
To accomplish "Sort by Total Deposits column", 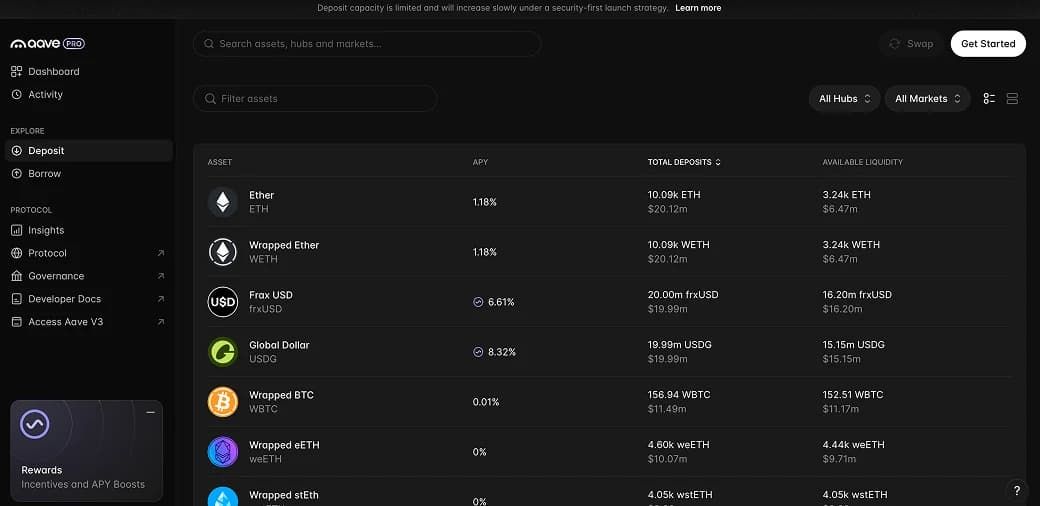I will [684, 162].
